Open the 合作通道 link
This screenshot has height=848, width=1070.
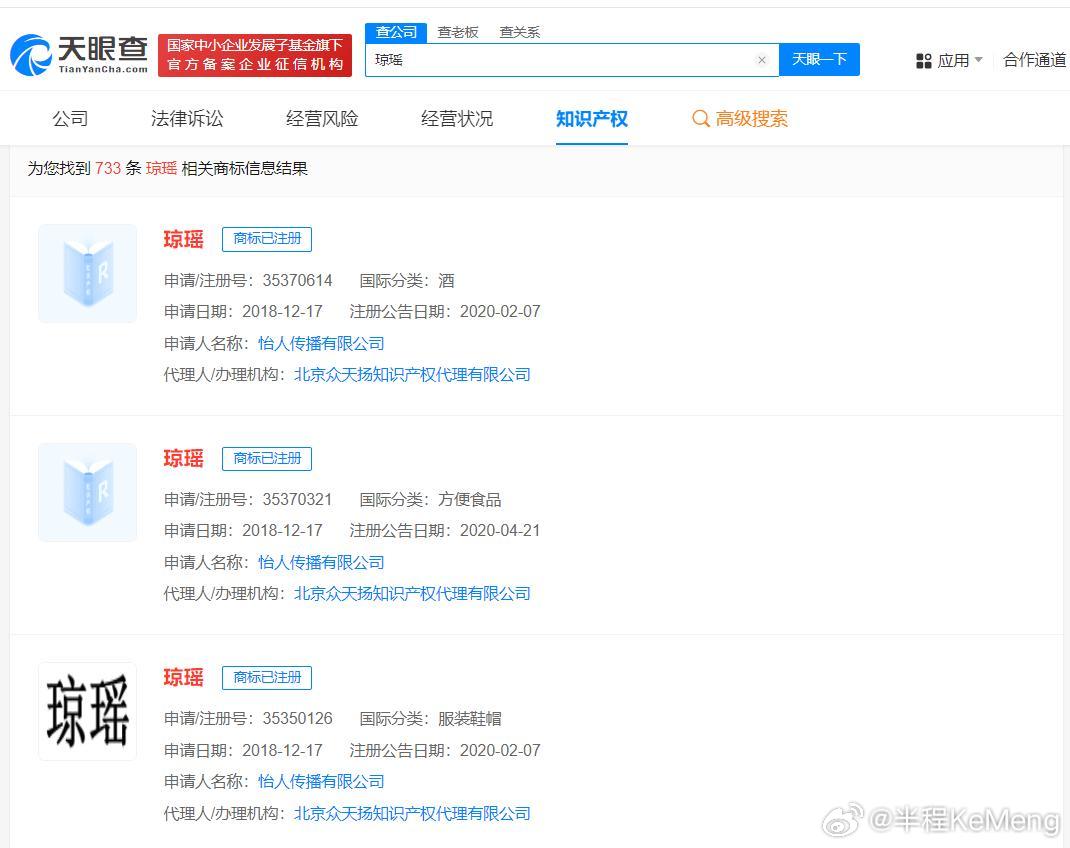(1035, 60)
